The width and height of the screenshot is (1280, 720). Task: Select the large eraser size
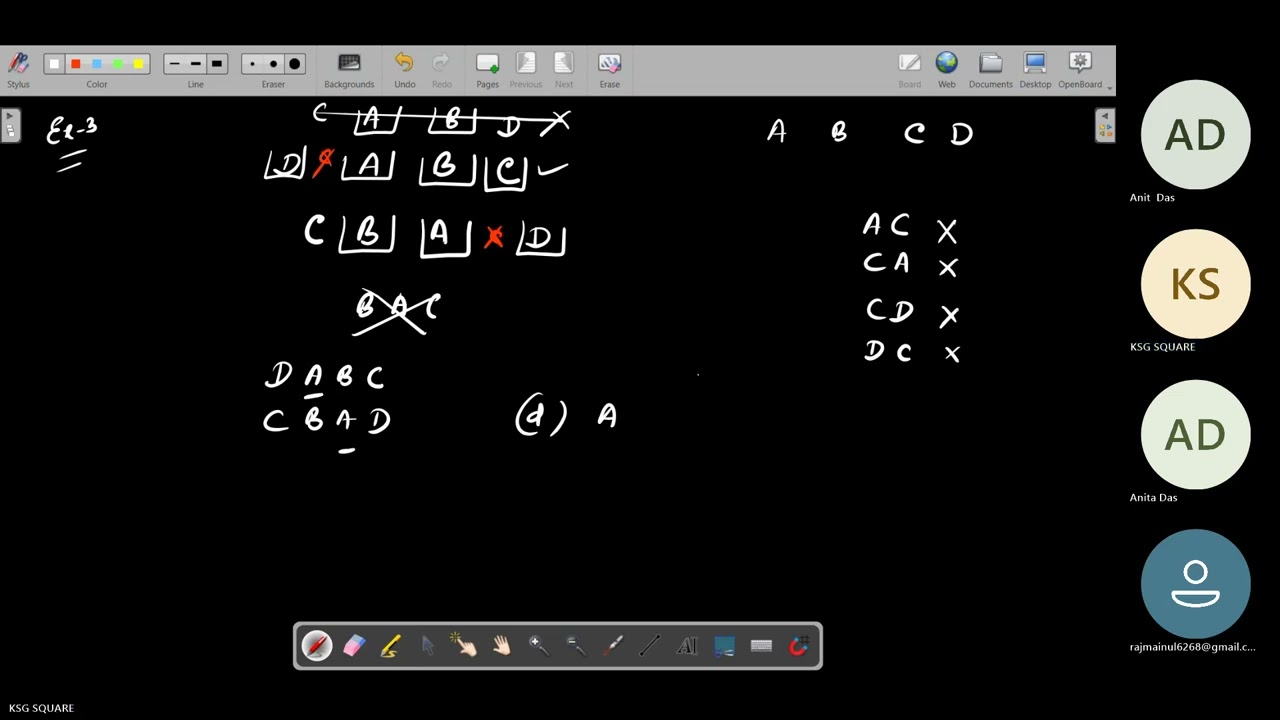pyautogui.click(x=294, y=64)
